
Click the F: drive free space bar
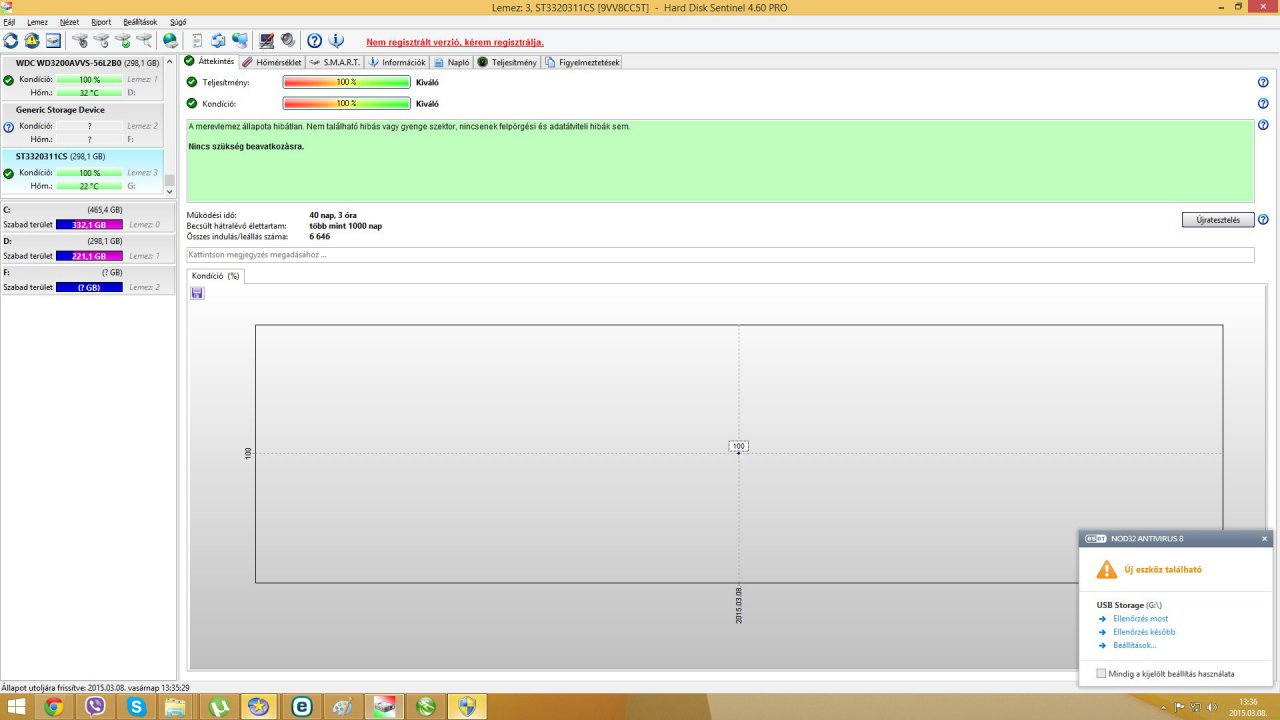pos(89,287)
